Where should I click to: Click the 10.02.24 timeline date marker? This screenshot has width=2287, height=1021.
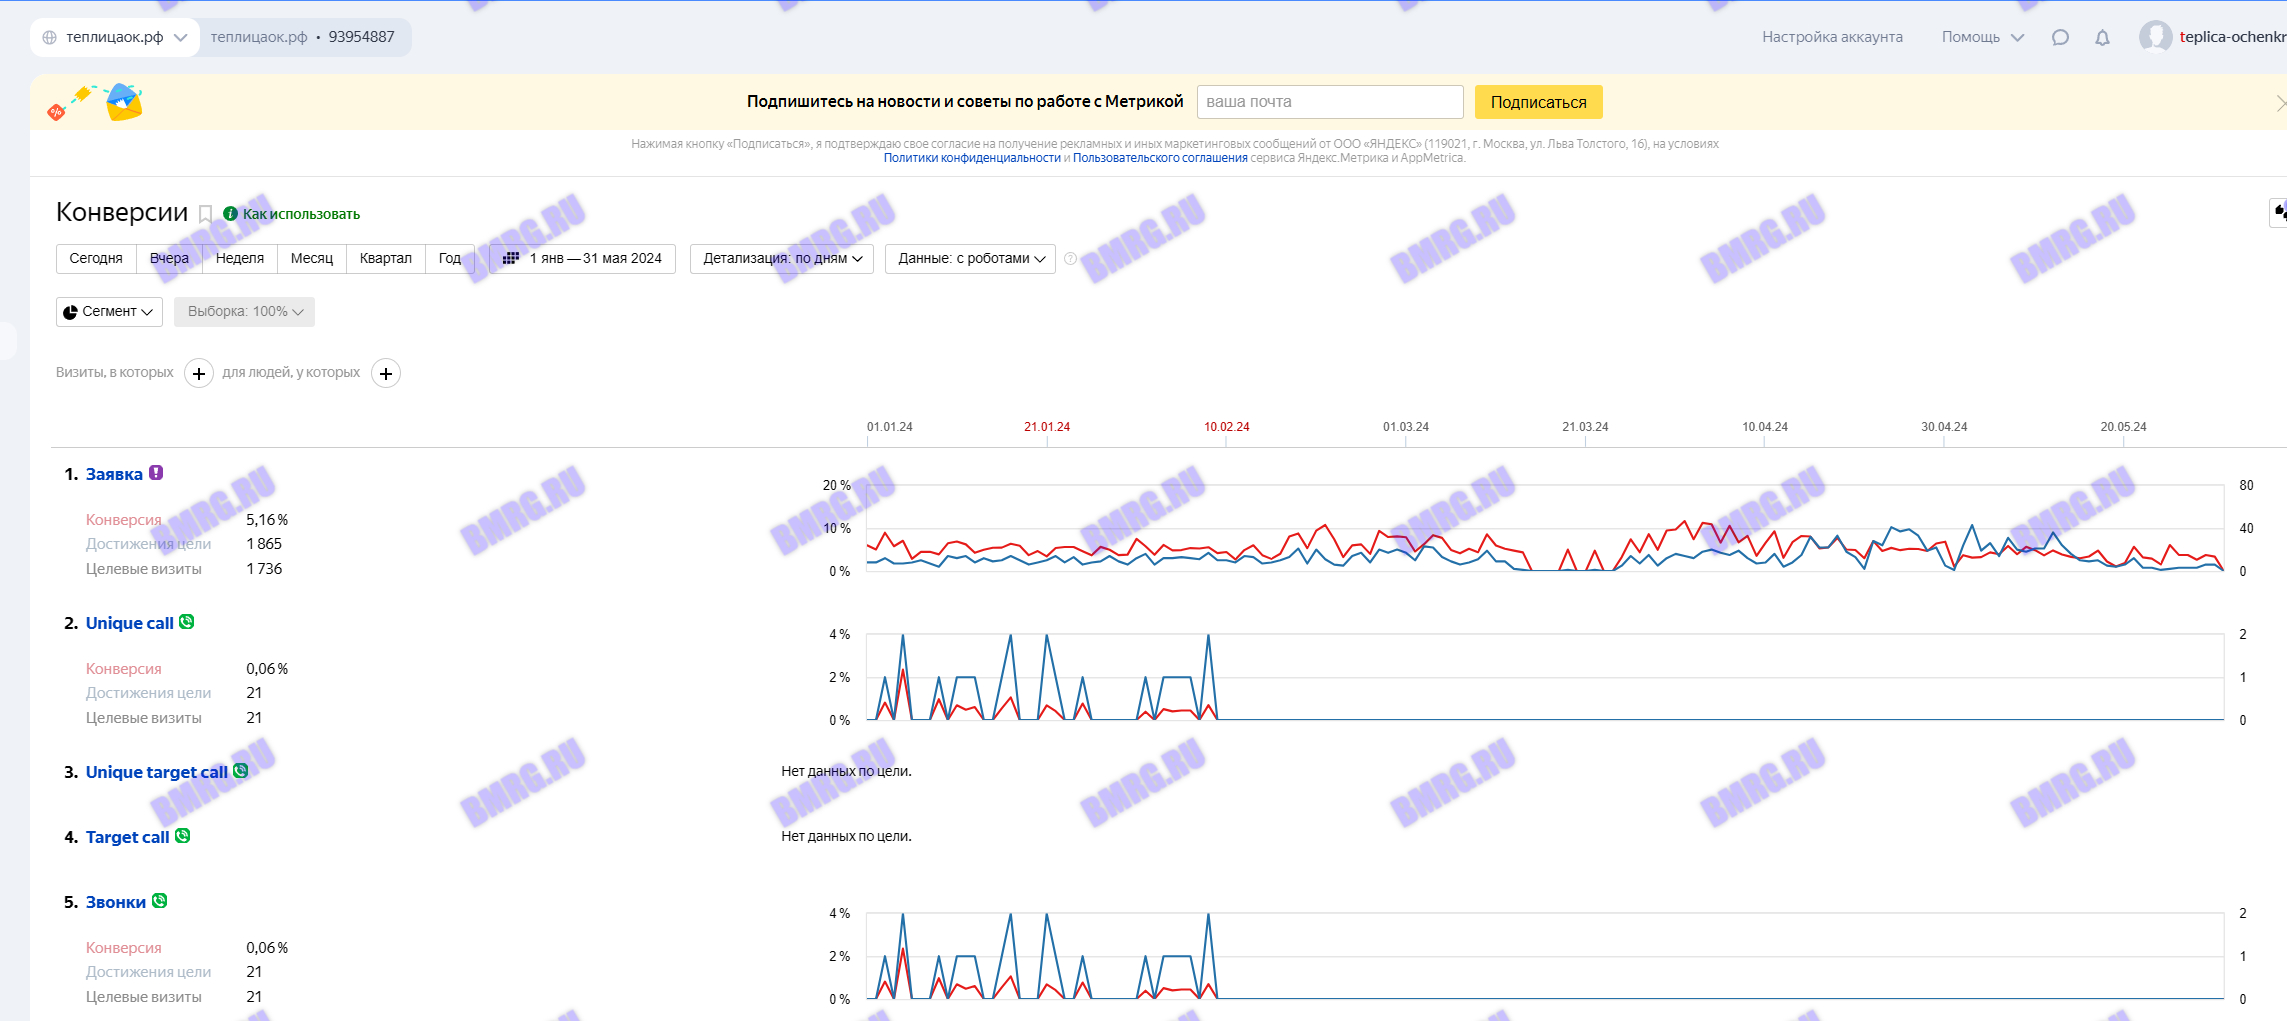coord(1226,427)
